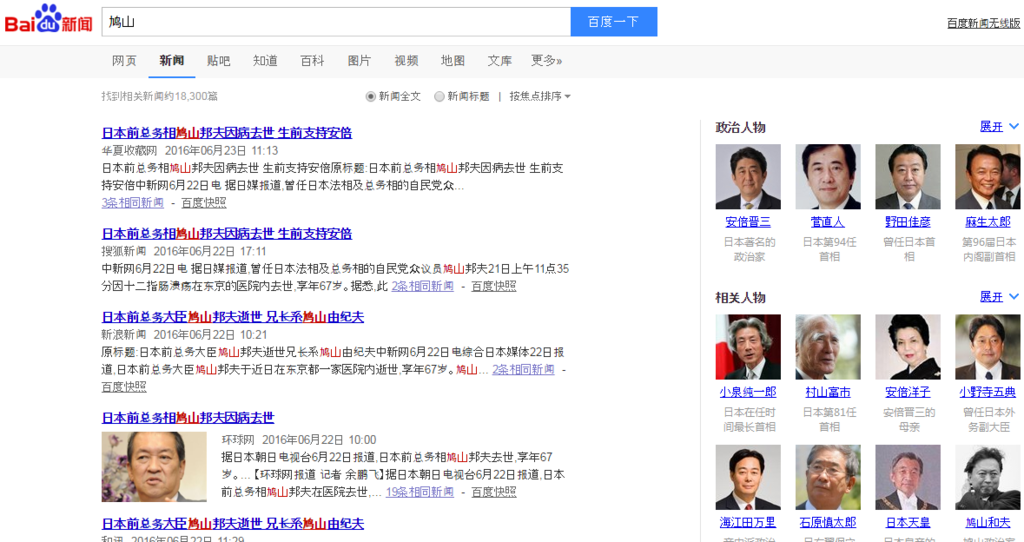Open the 环球网 headline 日本前总务相鸠山邦夫因病去世

pyautogui.click(x=188, y=417)
